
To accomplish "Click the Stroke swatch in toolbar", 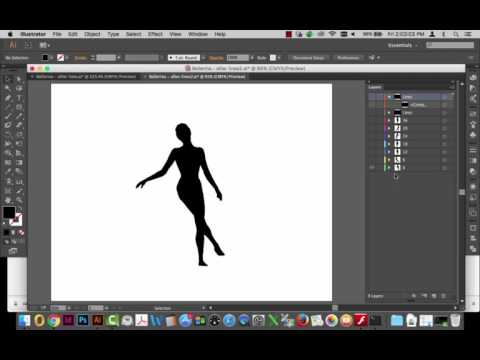I will click(16, 220).
